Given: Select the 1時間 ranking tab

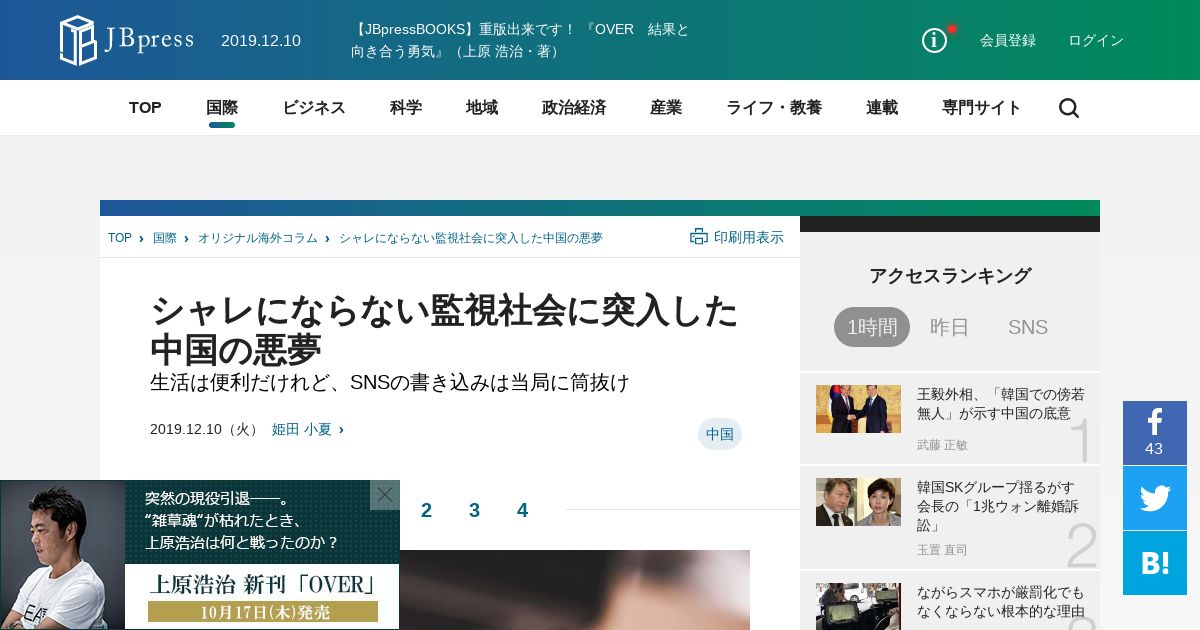Looking at the screenshot, I should (872, 327).
